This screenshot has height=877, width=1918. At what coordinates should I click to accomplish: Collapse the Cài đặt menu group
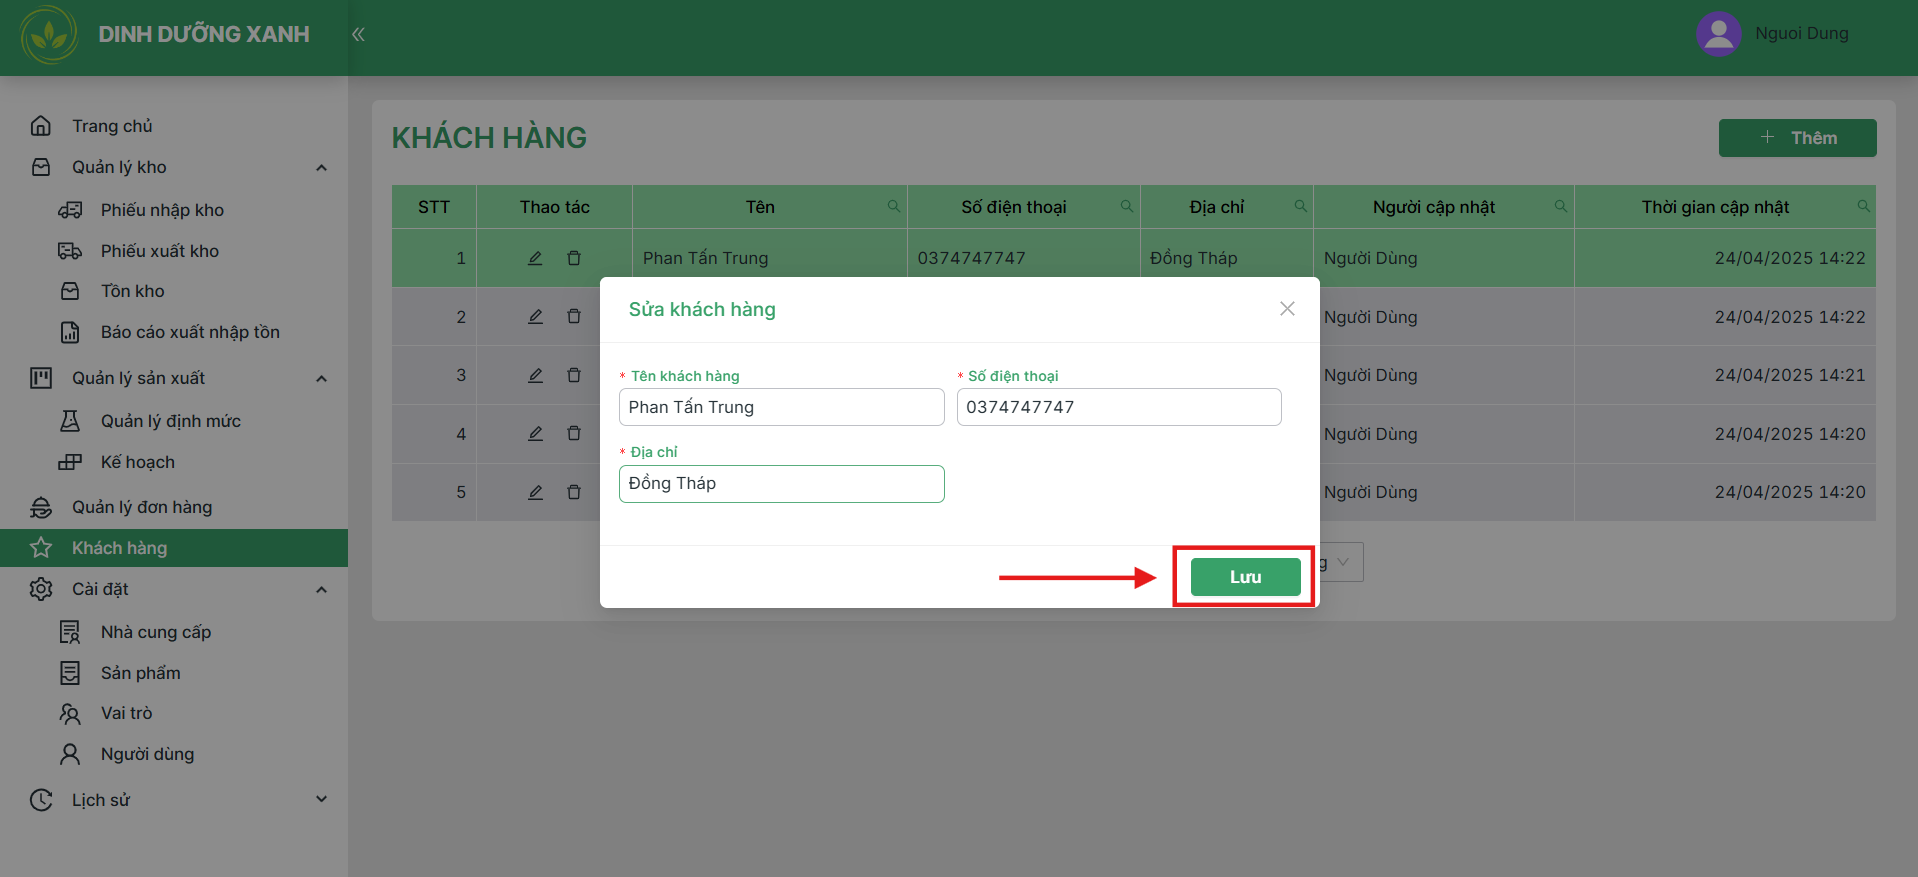click(322, 589)
